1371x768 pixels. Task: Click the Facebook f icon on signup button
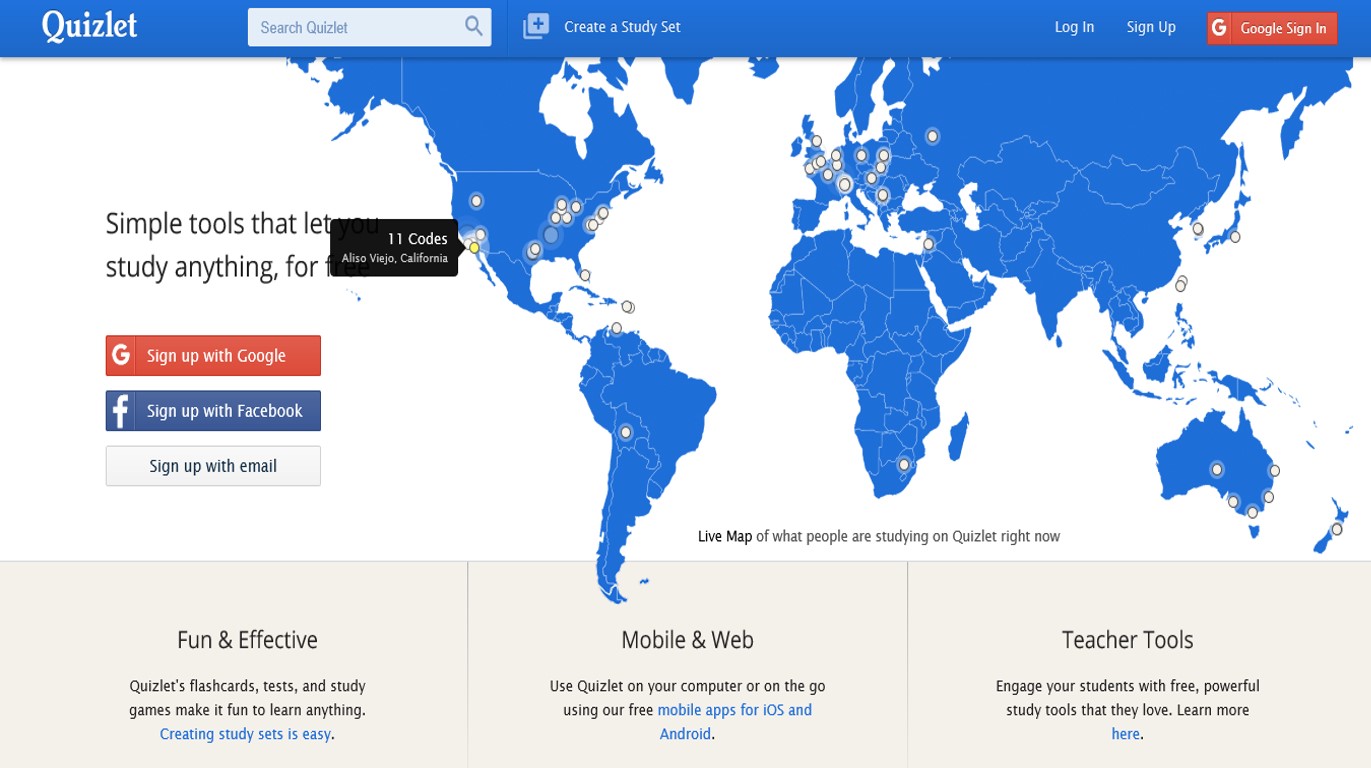tap(120, 411)
